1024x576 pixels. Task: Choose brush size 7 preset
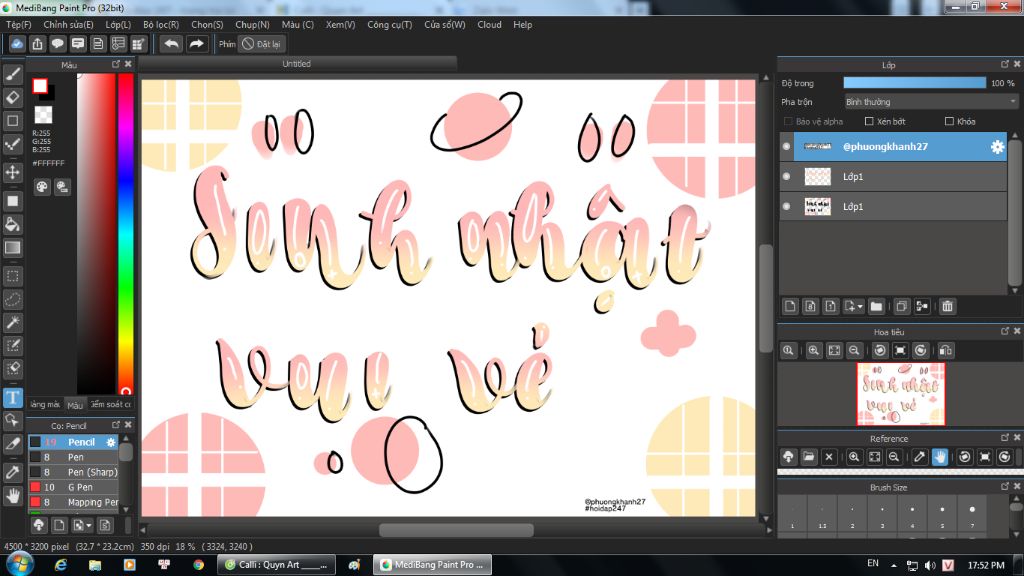(x=972, y=516)
